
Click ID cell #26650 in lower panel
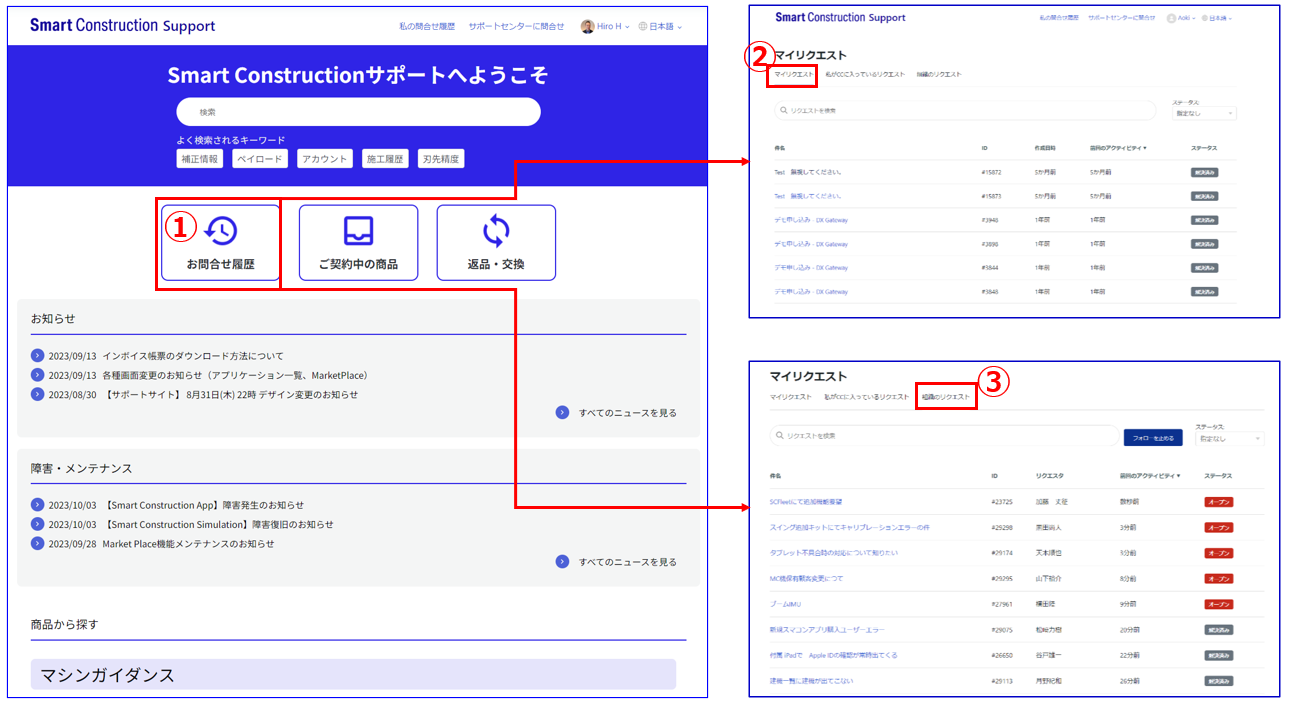pyautogui.click(x=1002, y=656)
